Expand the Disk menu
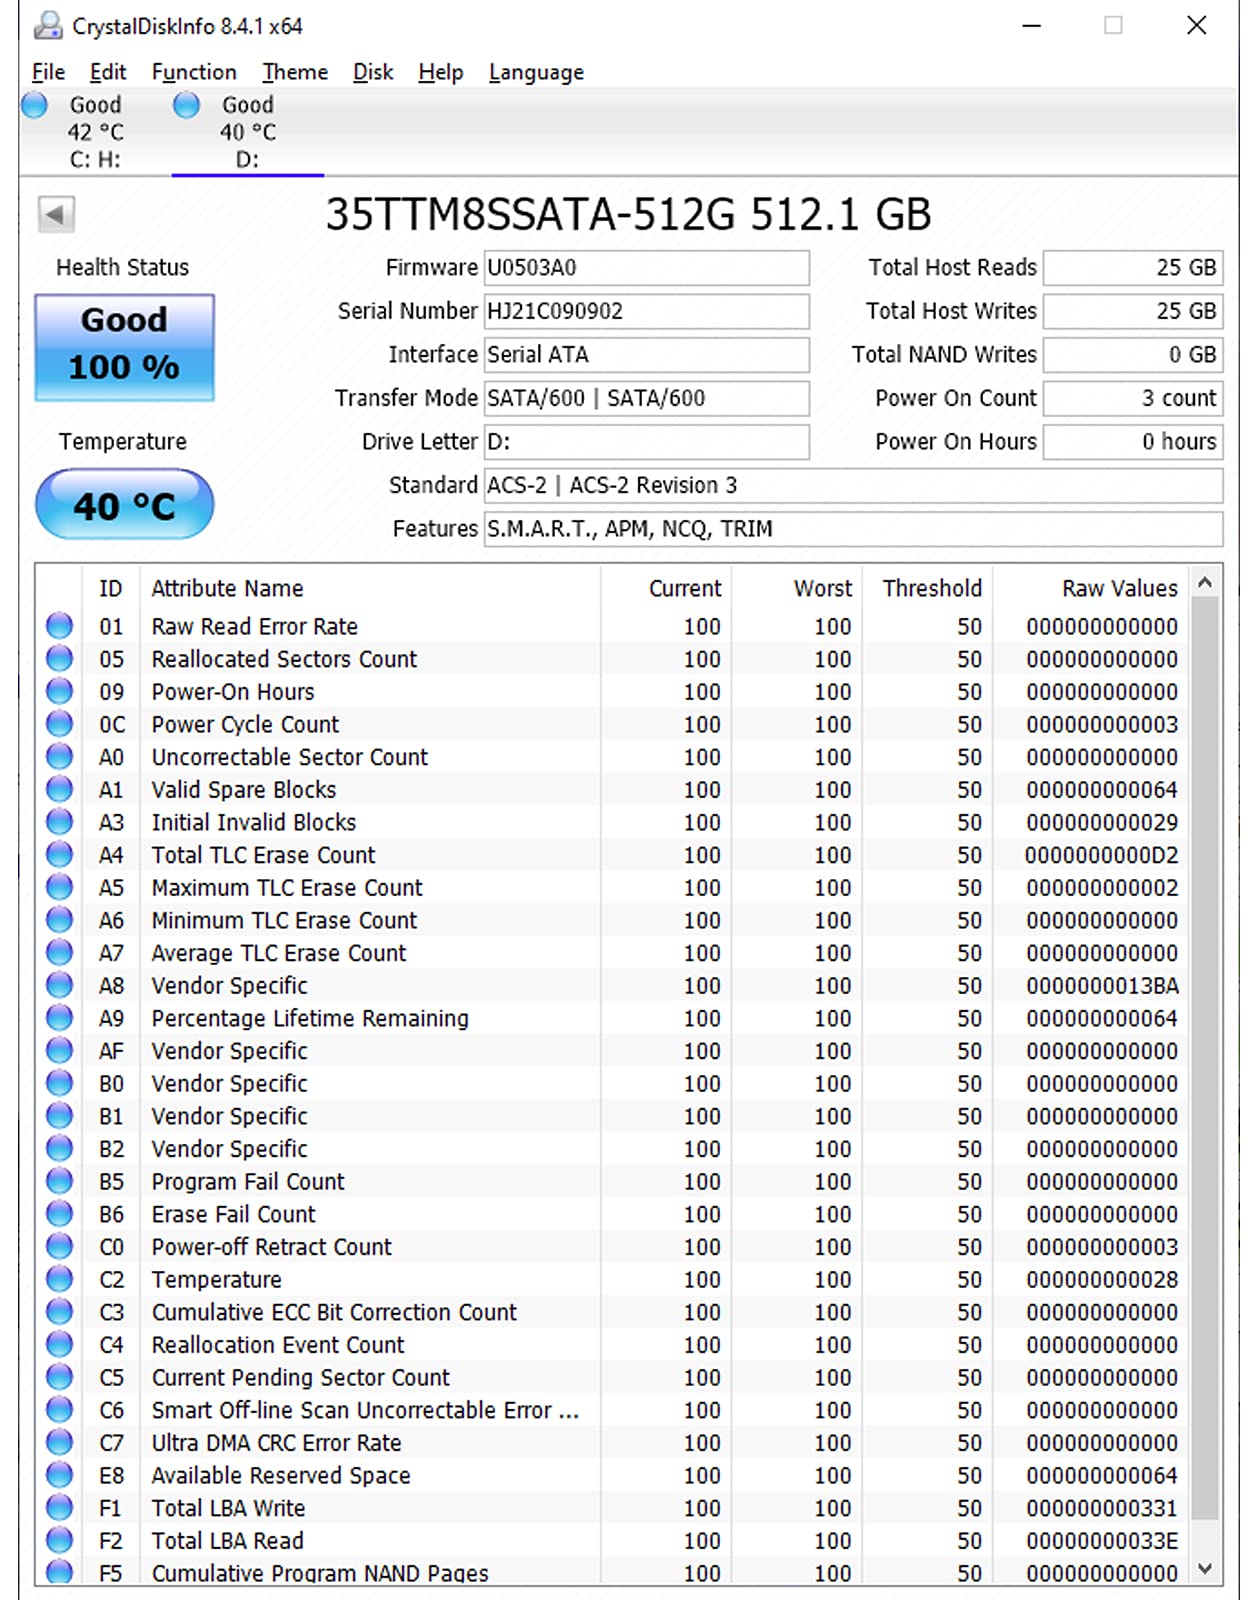This screenshot has height=1600, width=1258. [373, 72]
